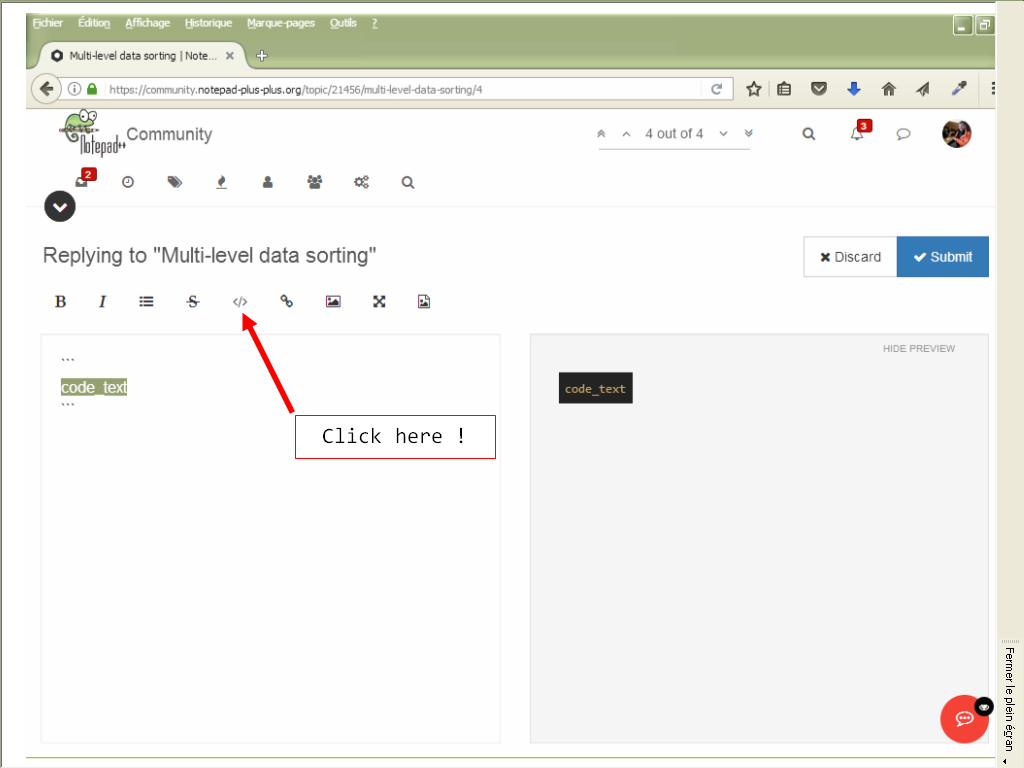
Task: Toggle fullscreen composer mode icon
Action: 379,301
